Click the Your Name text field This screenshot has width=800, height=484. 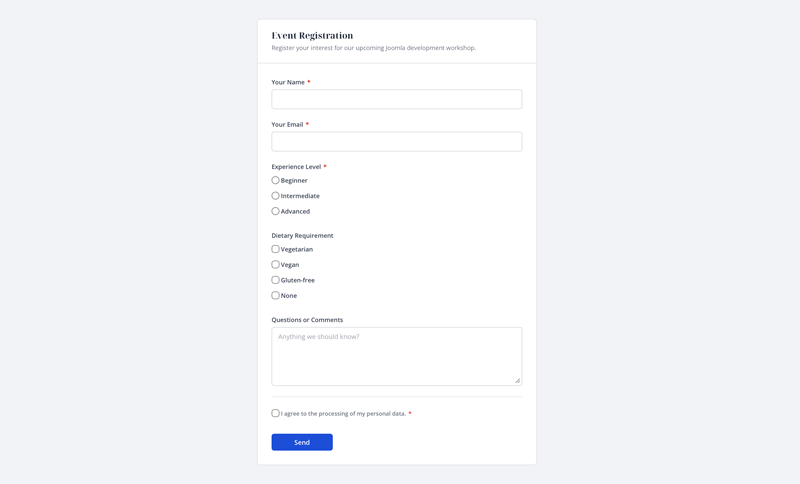coord(396,99)
